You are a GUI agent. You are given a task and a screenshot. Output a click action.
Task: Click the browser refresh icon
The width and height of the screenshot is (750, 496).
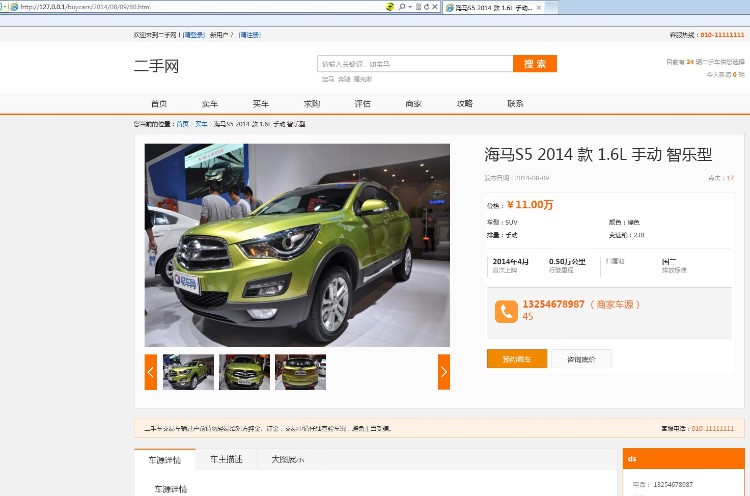click(x=426, y=7)
